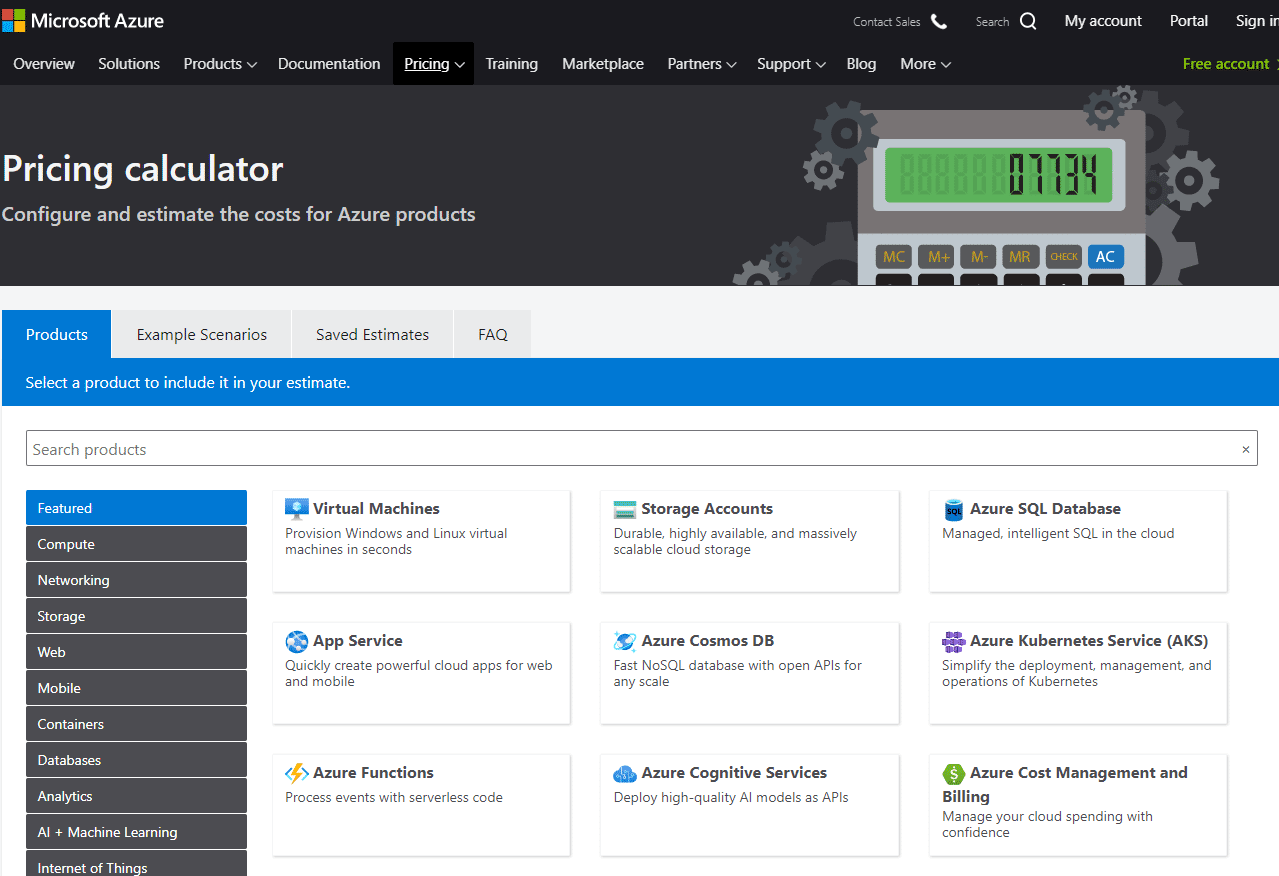
Task: Click the Azure SQL Database icon
Action: point(954,509)
